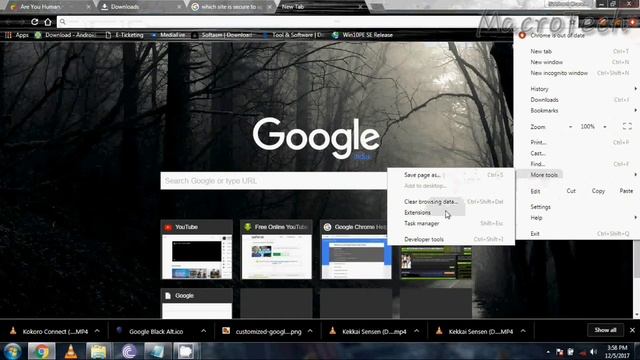Click Chrome icon in taskbar

coord(41,351)
